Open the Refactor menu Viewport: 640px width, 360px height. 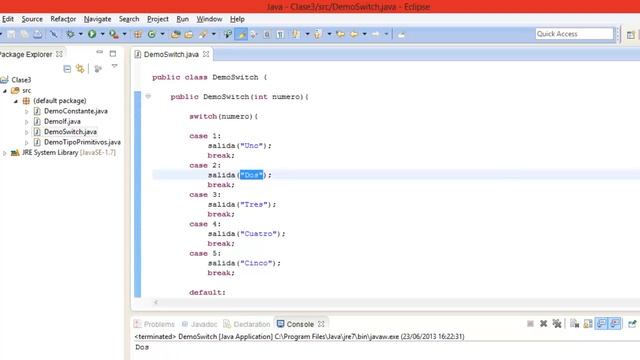point(63,19)
